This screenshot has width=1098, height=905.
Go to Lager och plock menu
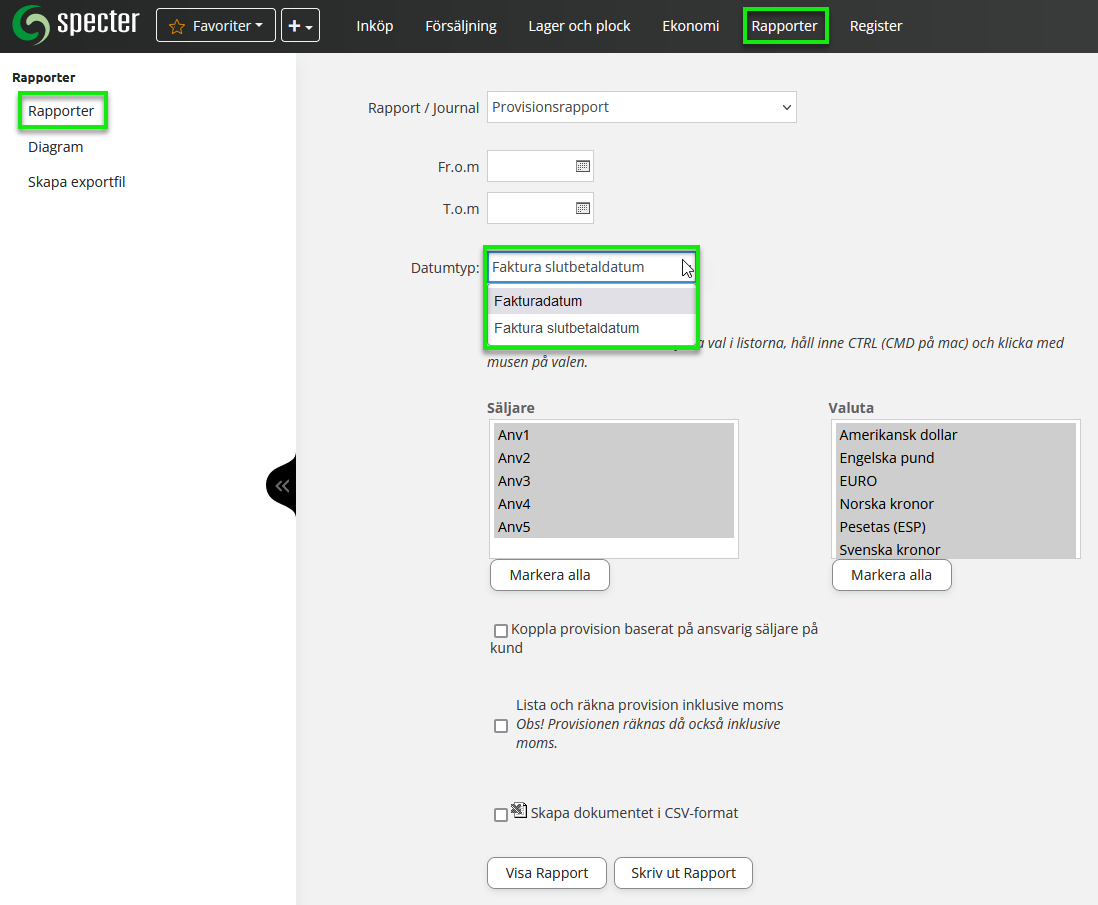coord(579,26)
